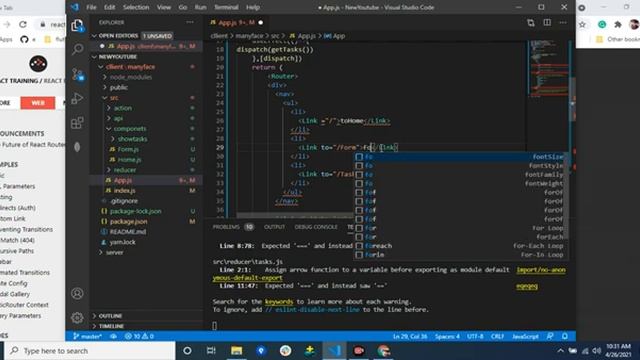
Task: Click minimap slider in editor
Action: click(547, 69)
